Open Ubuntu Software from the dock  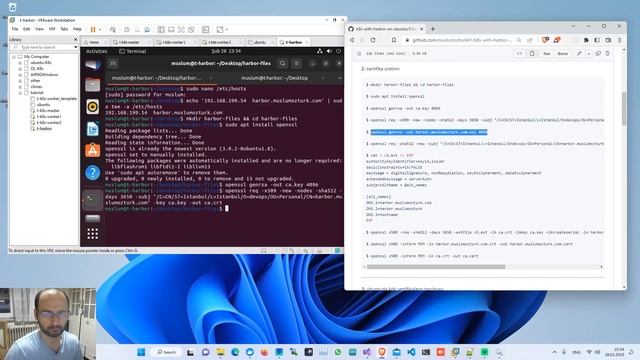93,151
